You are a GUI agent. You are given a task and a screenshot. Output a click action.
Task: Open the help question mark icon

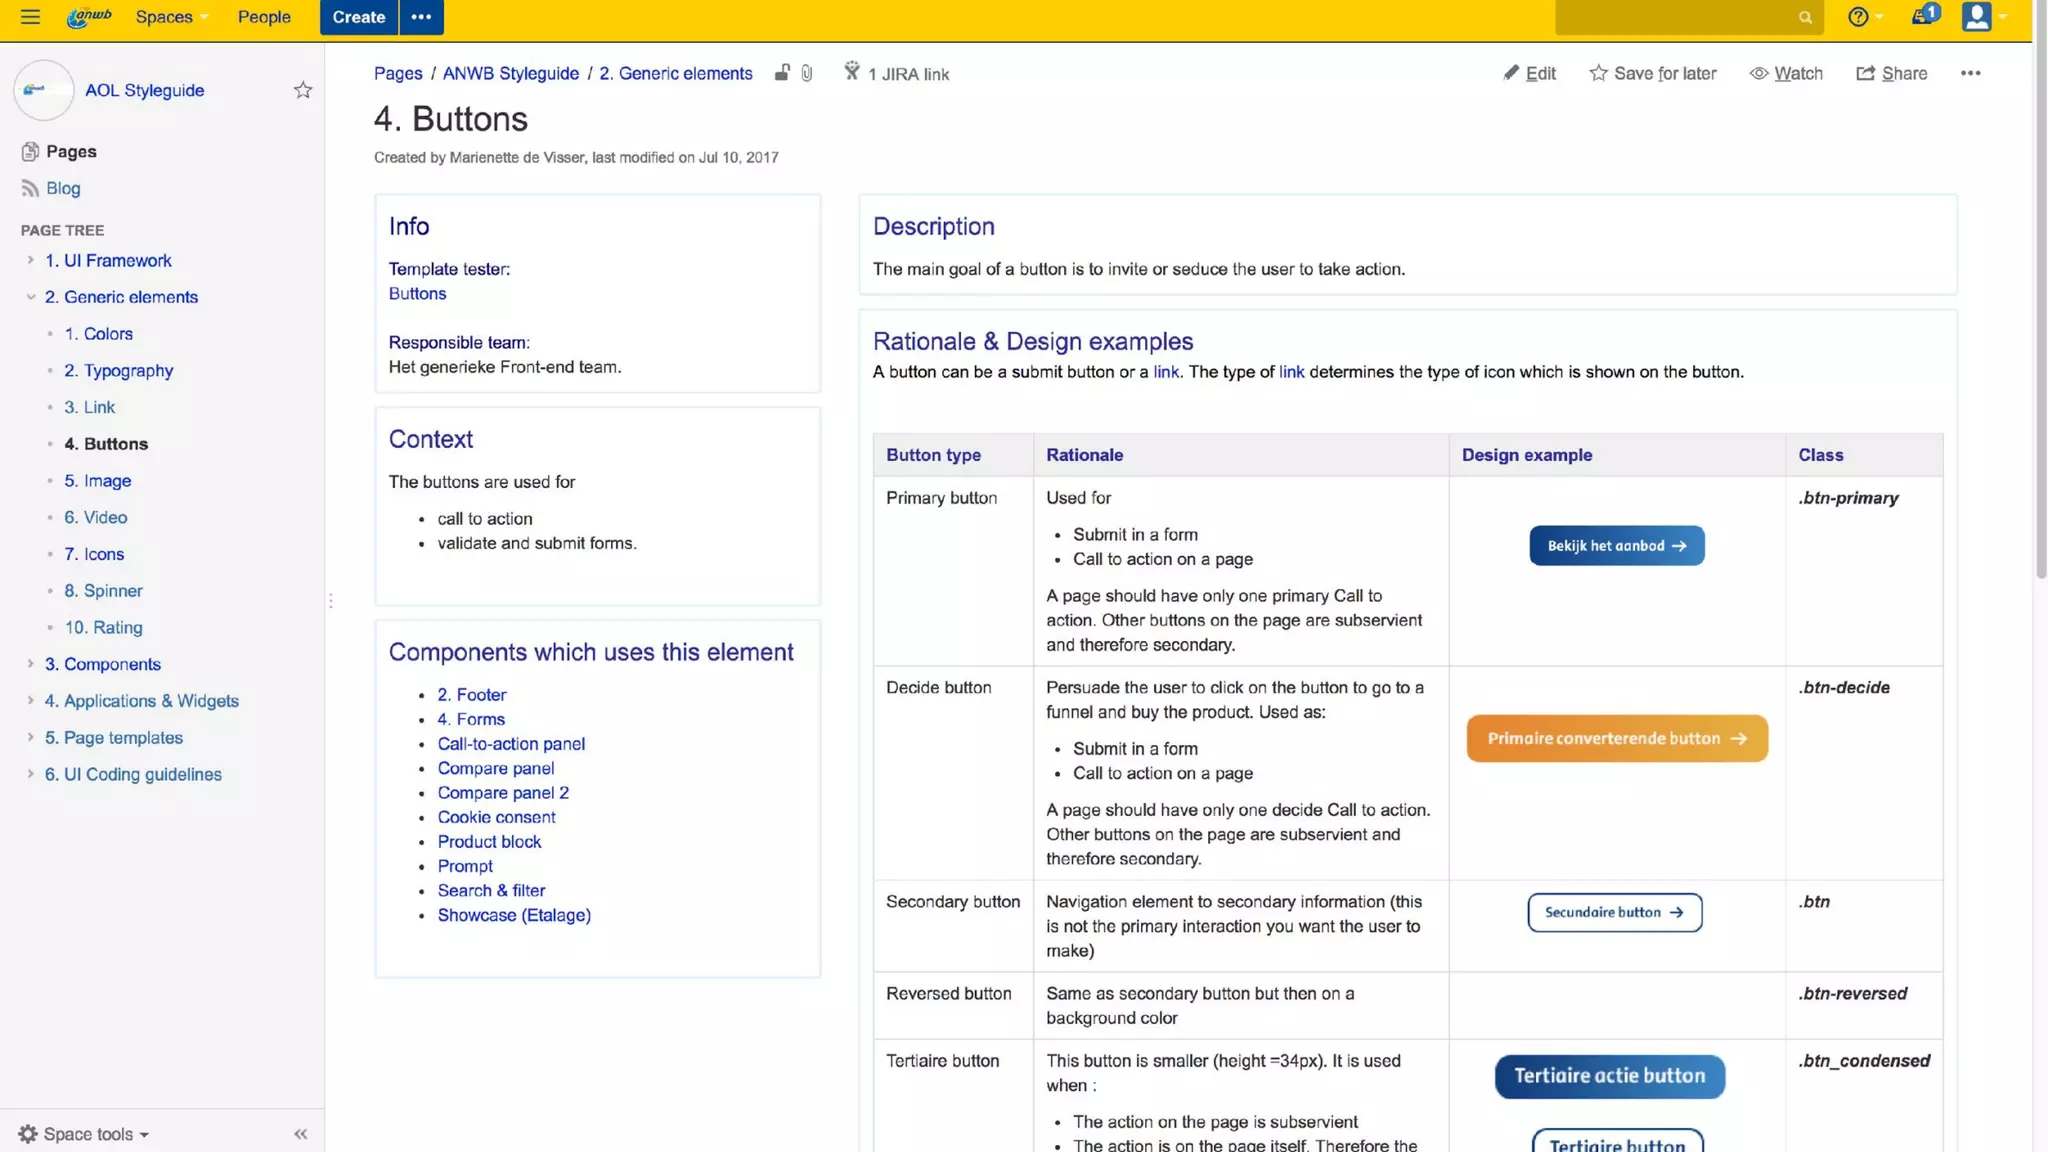pos(1858,17)
